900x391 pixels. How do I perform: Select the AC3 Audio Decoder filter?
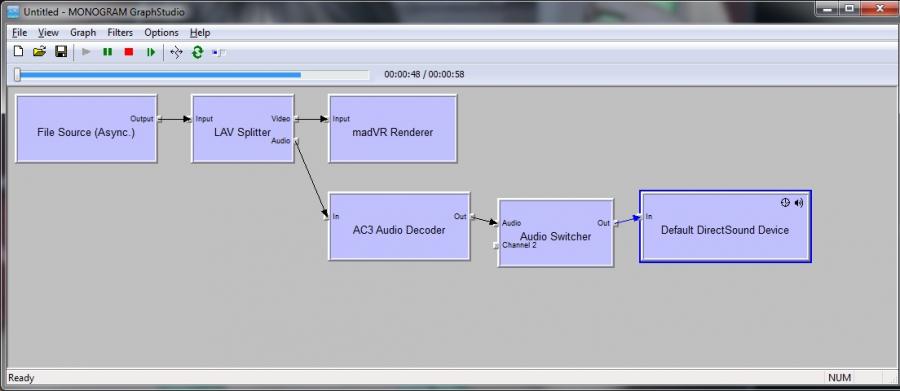point(399,226)
